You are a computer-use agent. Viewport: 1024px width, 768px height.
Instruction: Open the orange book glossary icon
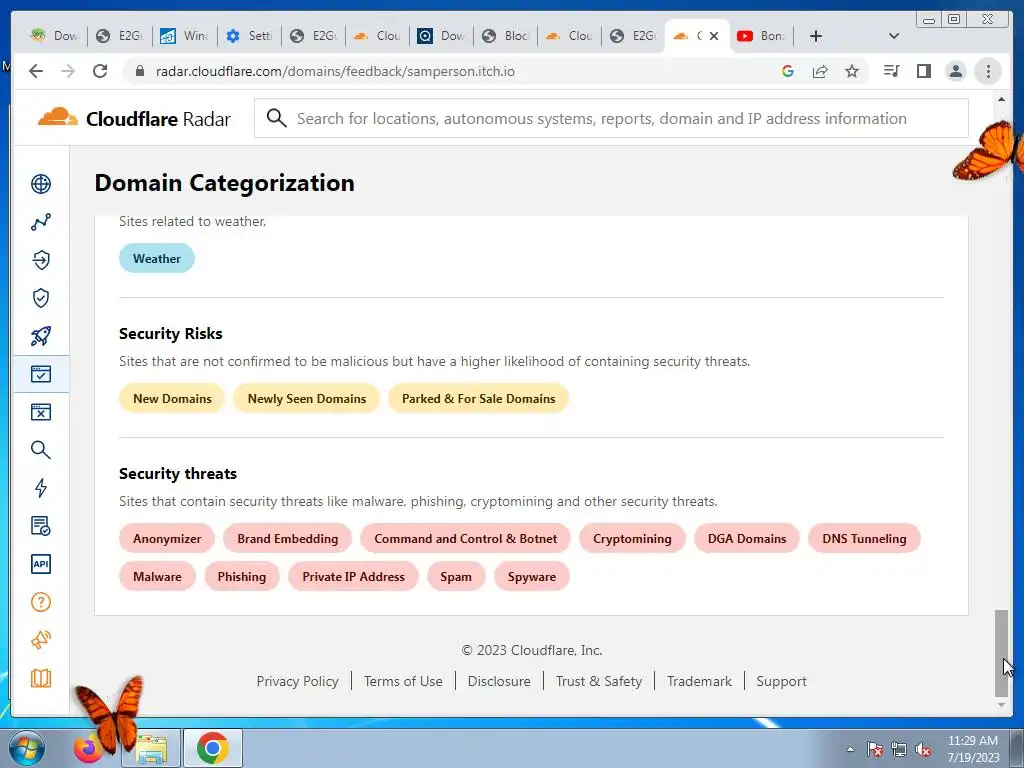pos(40,678)
